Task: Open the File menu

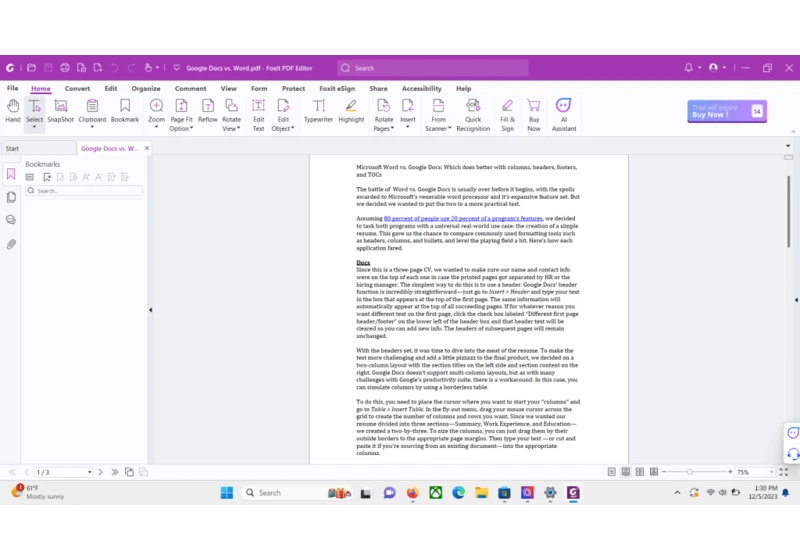Action: coord(13,88)
